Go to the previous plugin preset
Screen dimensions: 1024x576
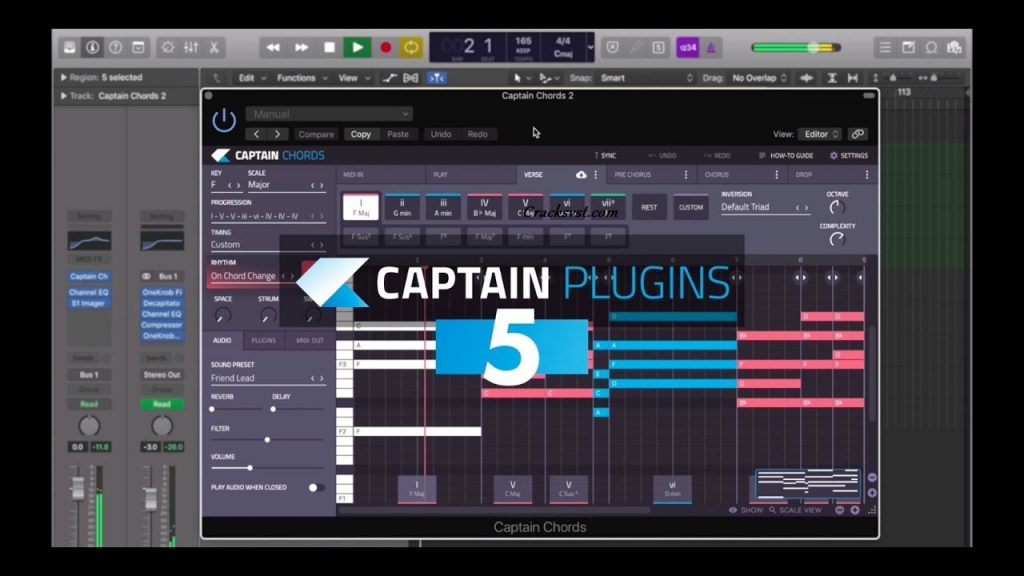257,134
